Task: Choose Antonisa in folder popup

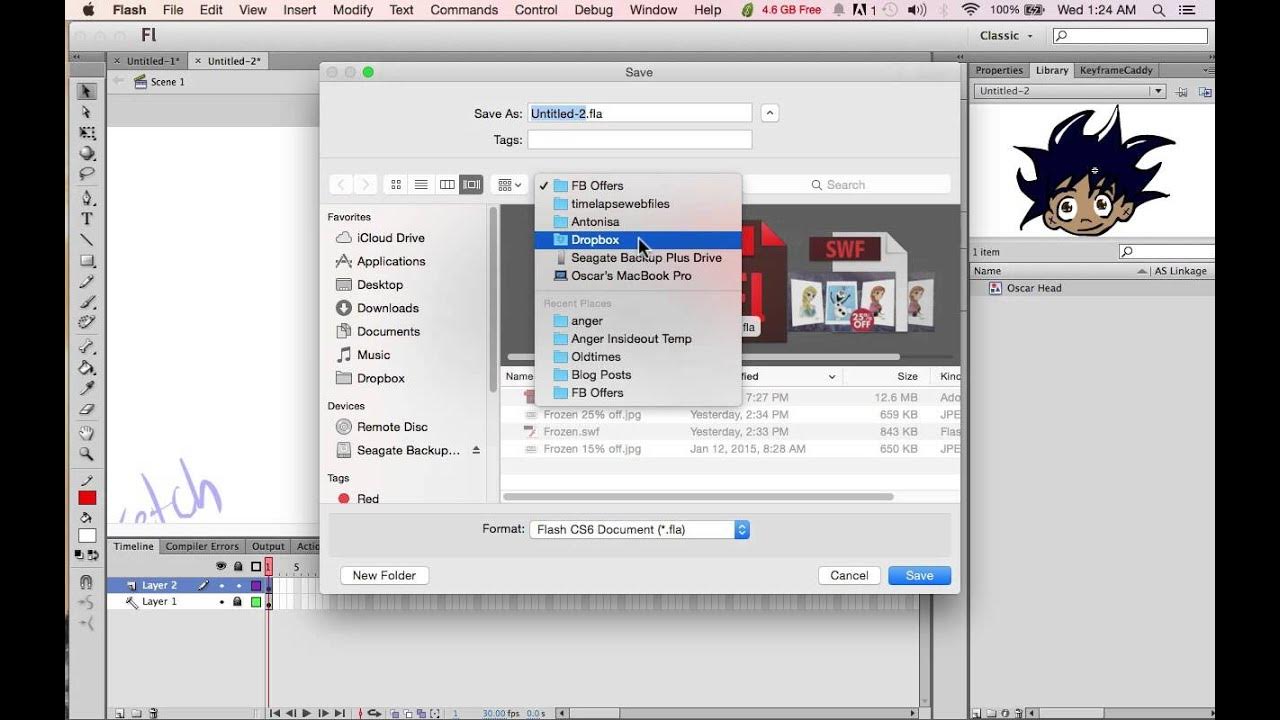Action: tap(638, 222)
